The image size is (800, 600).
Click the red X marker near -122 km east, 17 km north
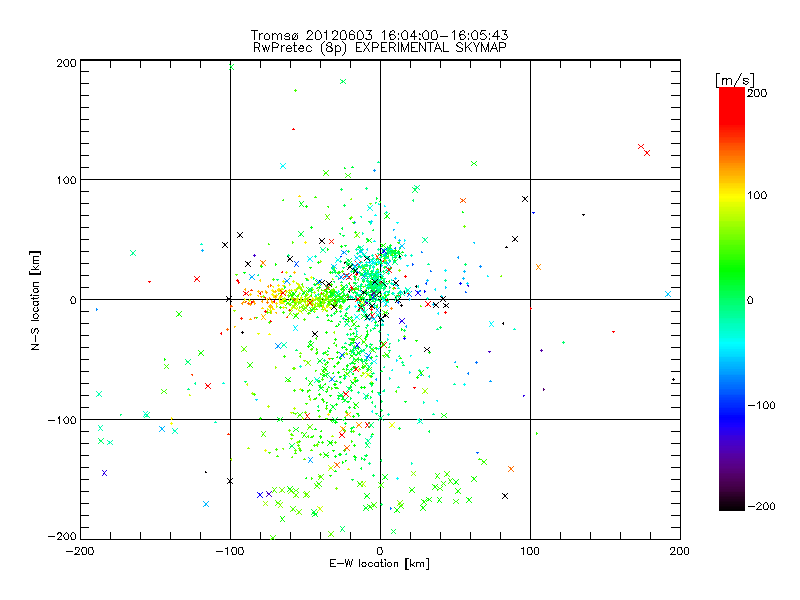(197, 279)
